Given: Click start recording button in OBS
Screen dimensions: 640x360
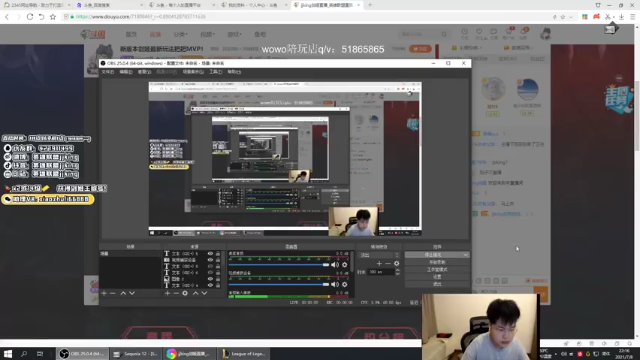Looking at the screenshot, I should (x=437, y=262).
